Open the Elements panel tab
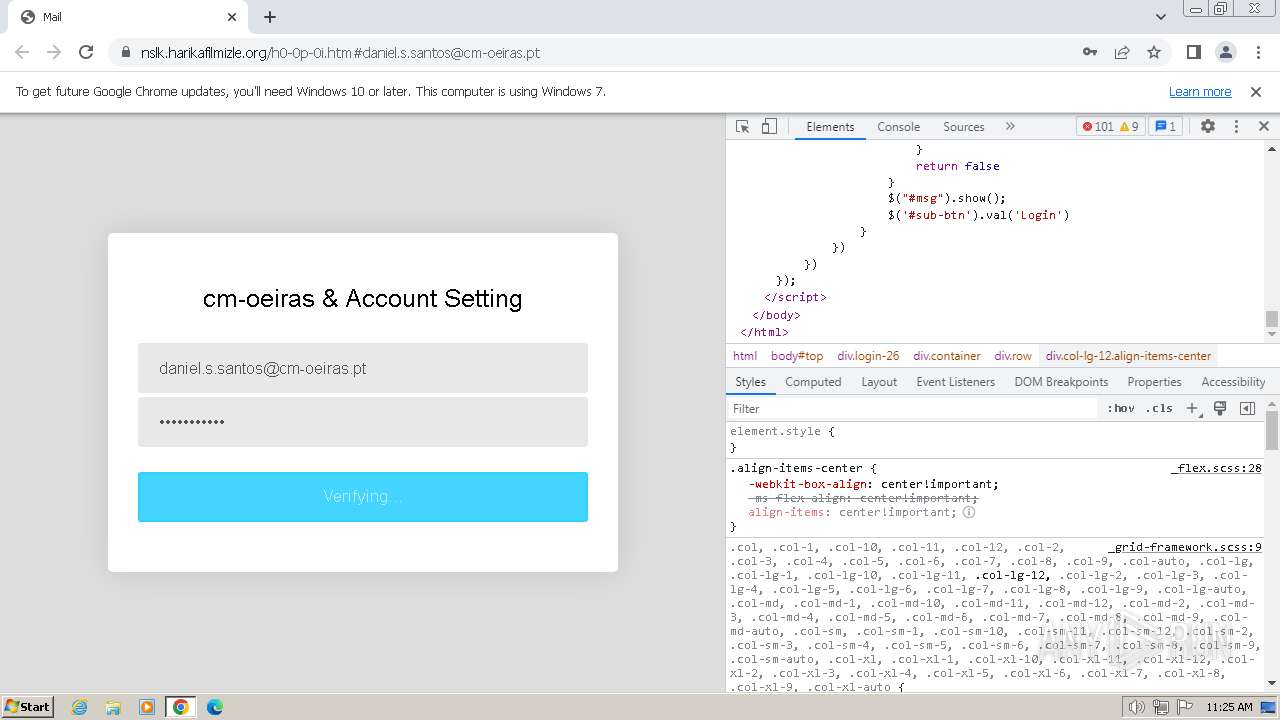 pos(830,127)
